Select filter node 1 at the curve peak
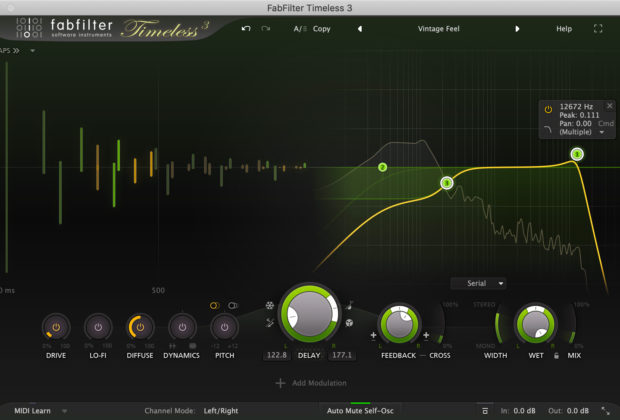 (577, 154)
